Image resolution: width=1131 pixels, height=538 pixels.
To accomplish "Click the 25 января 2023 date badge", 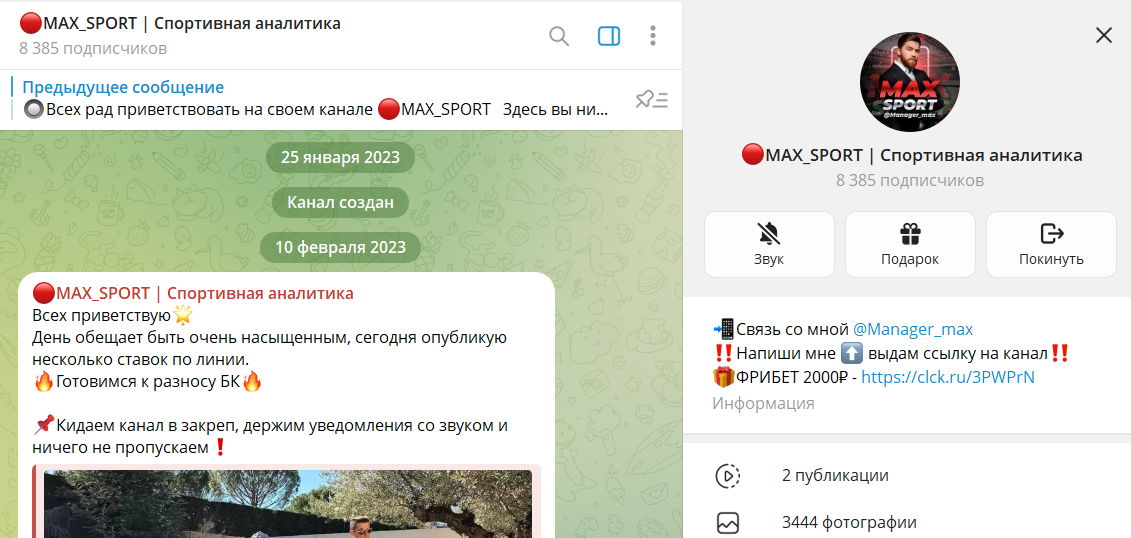I will pyautogui.click(x=340, y=157).
